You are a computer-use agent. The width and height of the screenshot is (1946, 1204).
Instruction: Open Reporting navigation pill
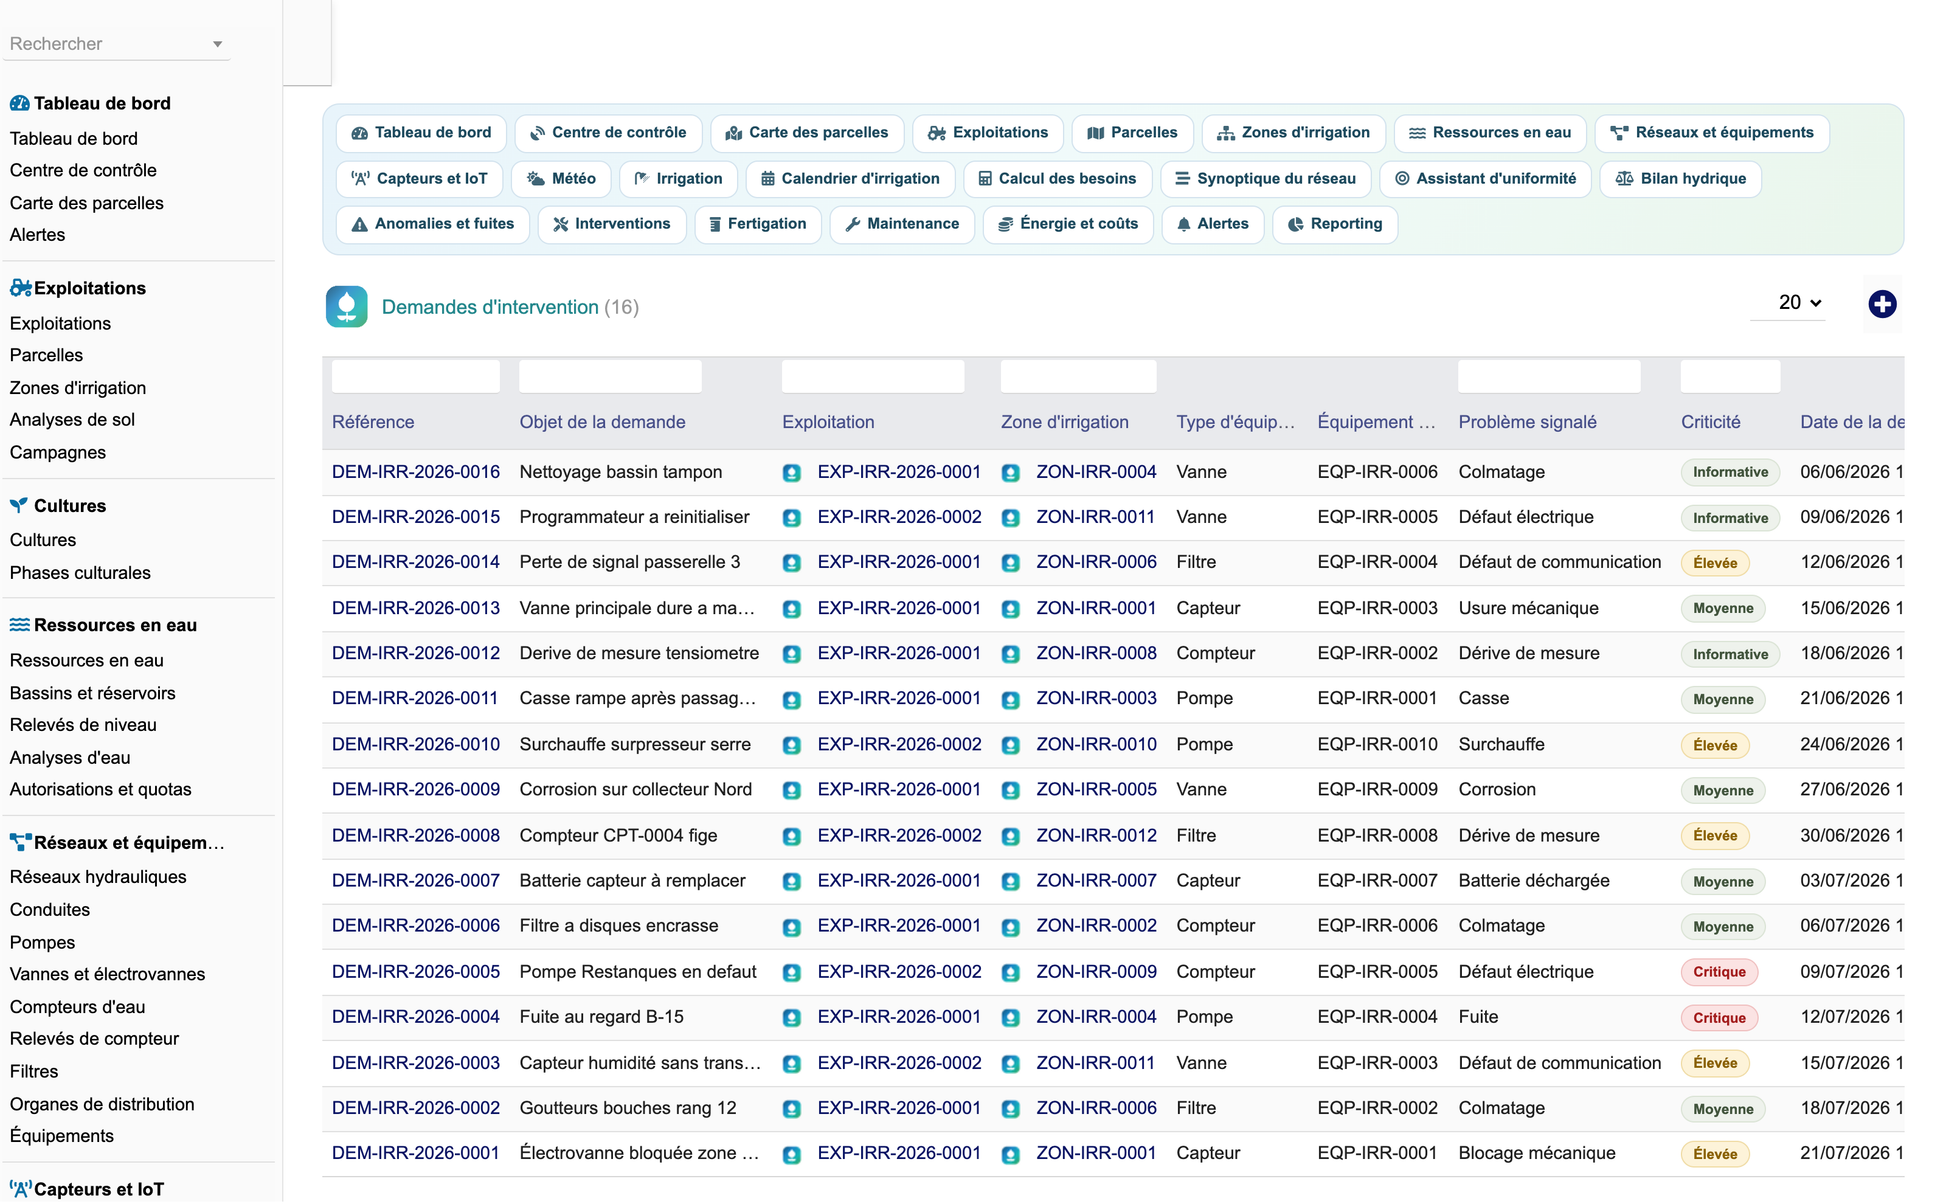1335,224
